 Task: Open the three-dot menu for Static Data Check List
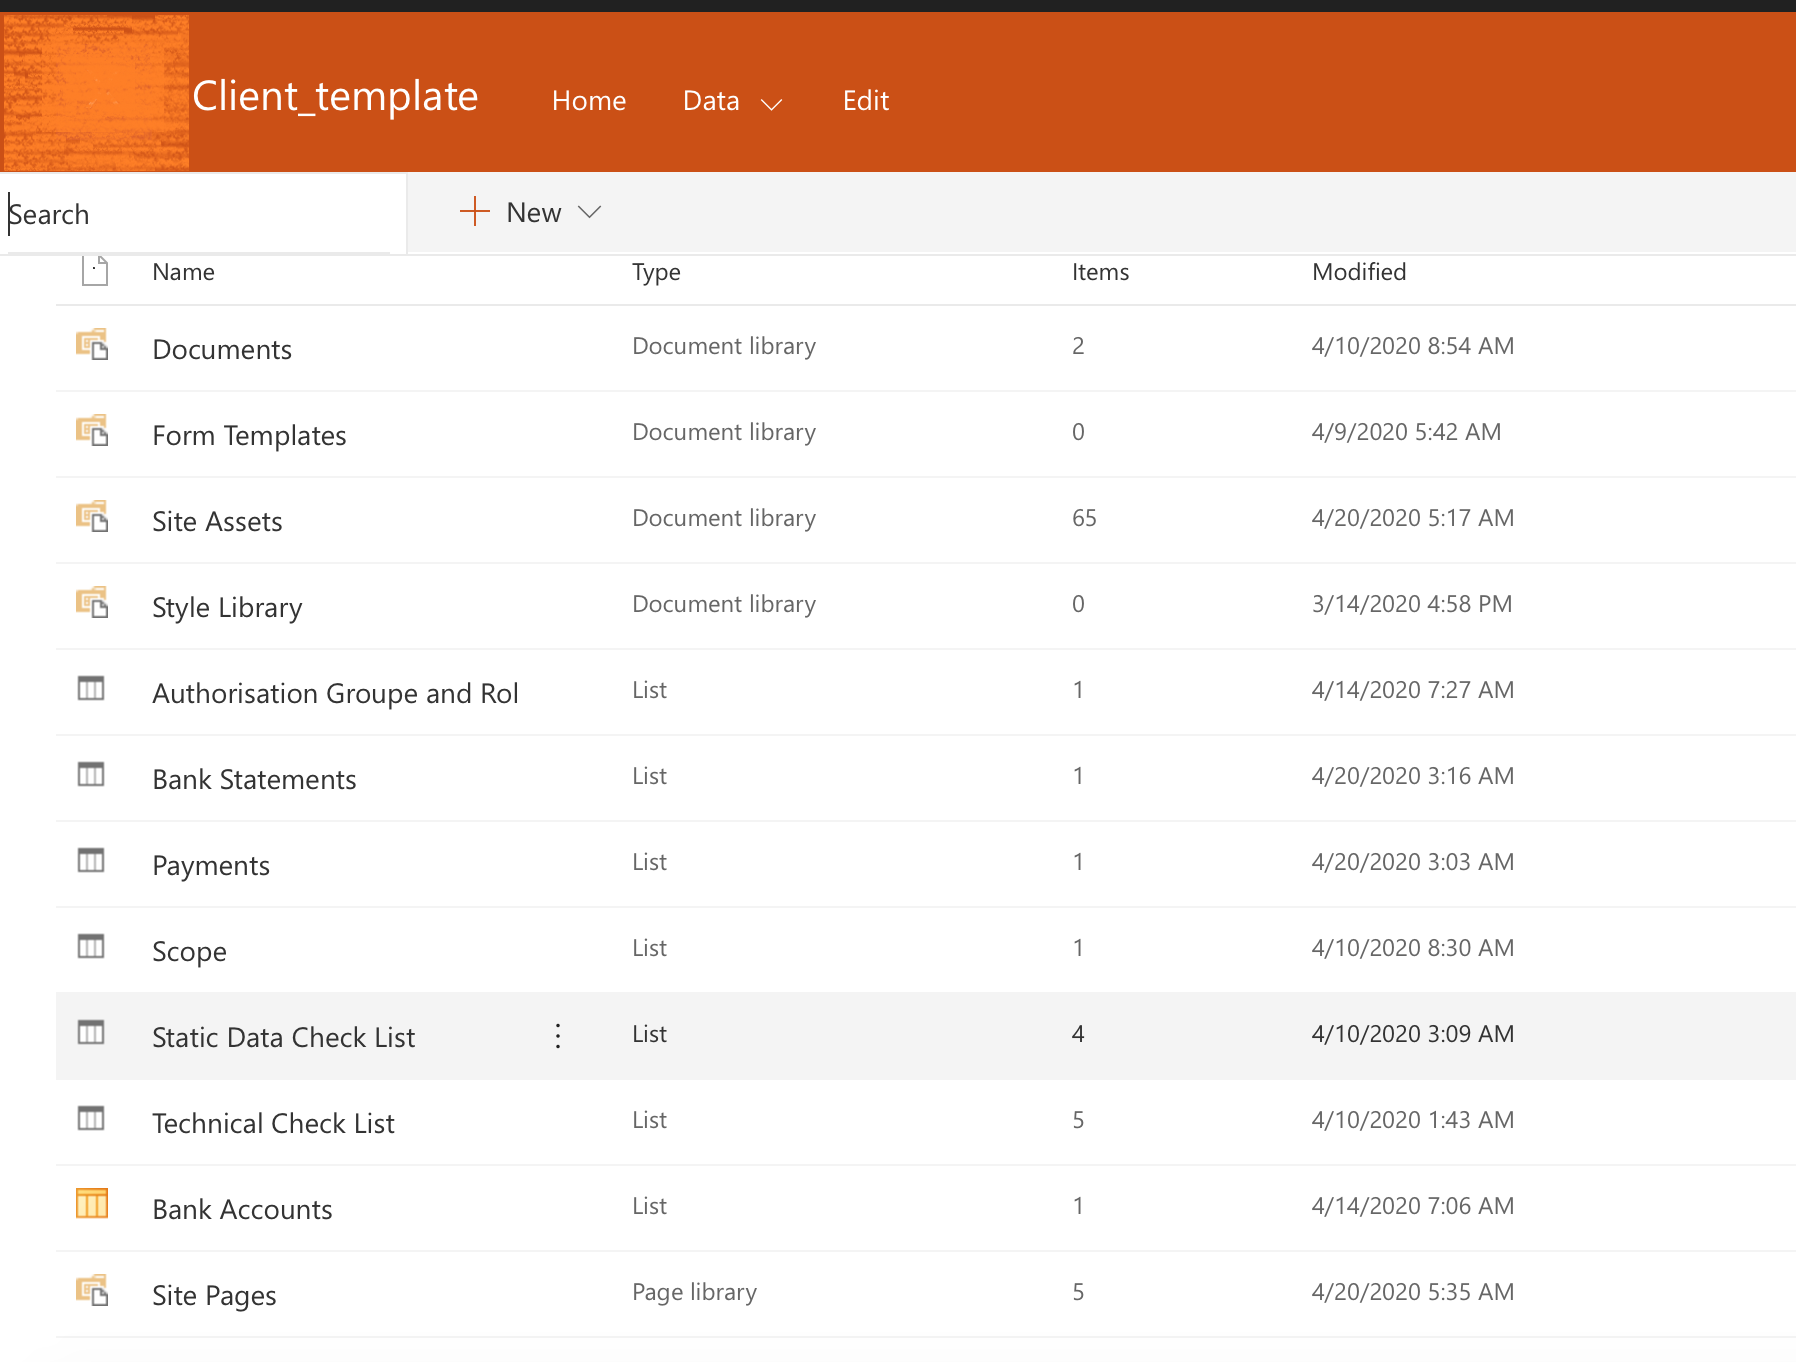[x=558, y=1036]
